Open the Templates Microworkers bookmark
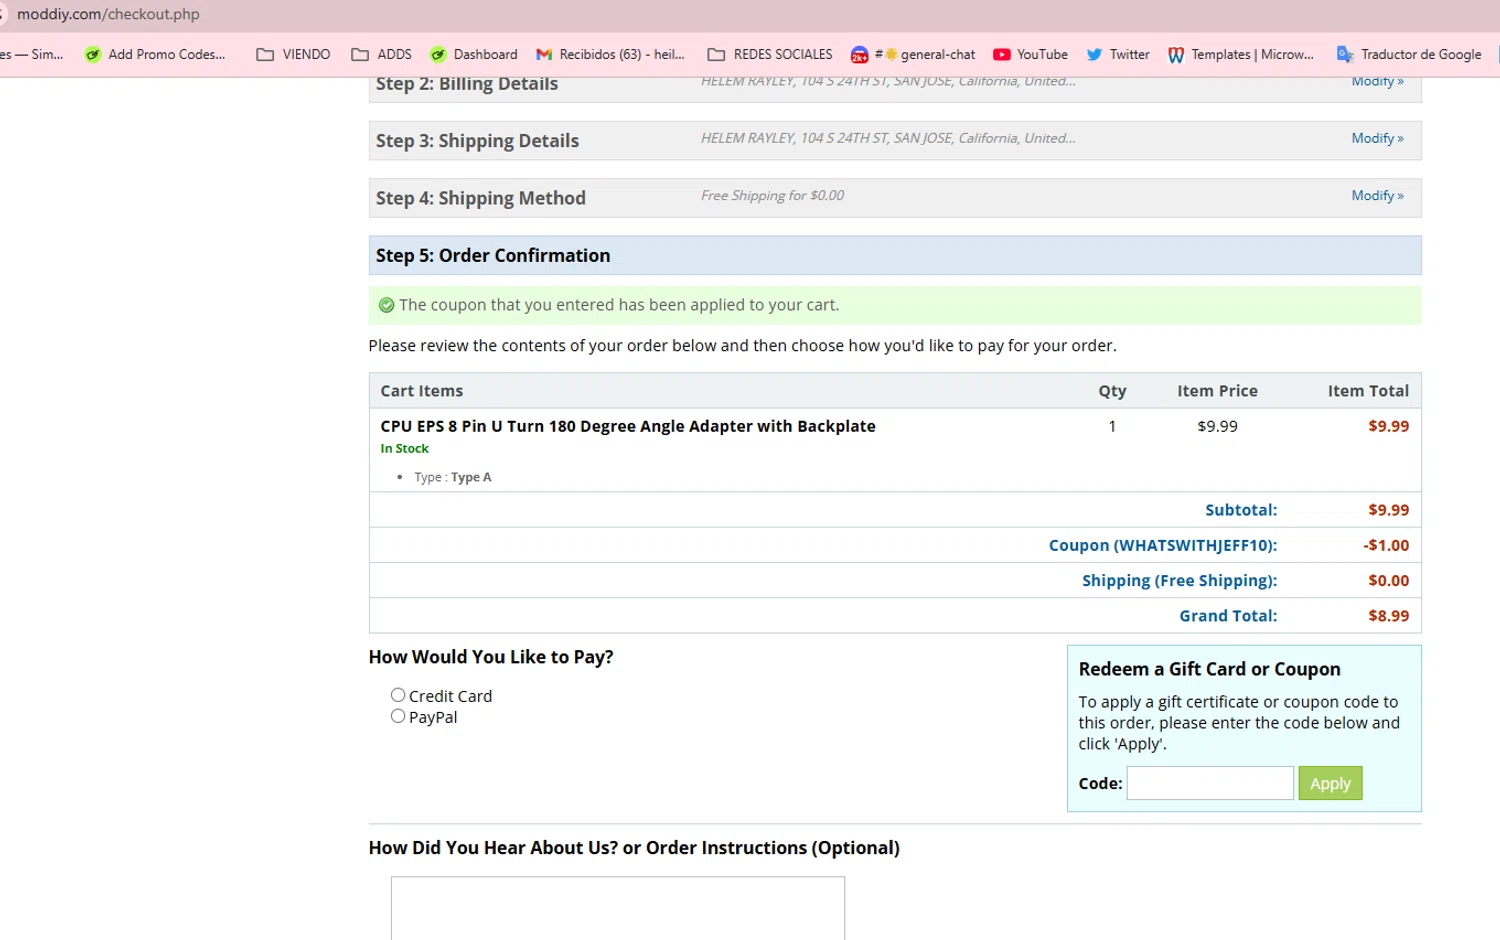 click(x=1240, y=54)
